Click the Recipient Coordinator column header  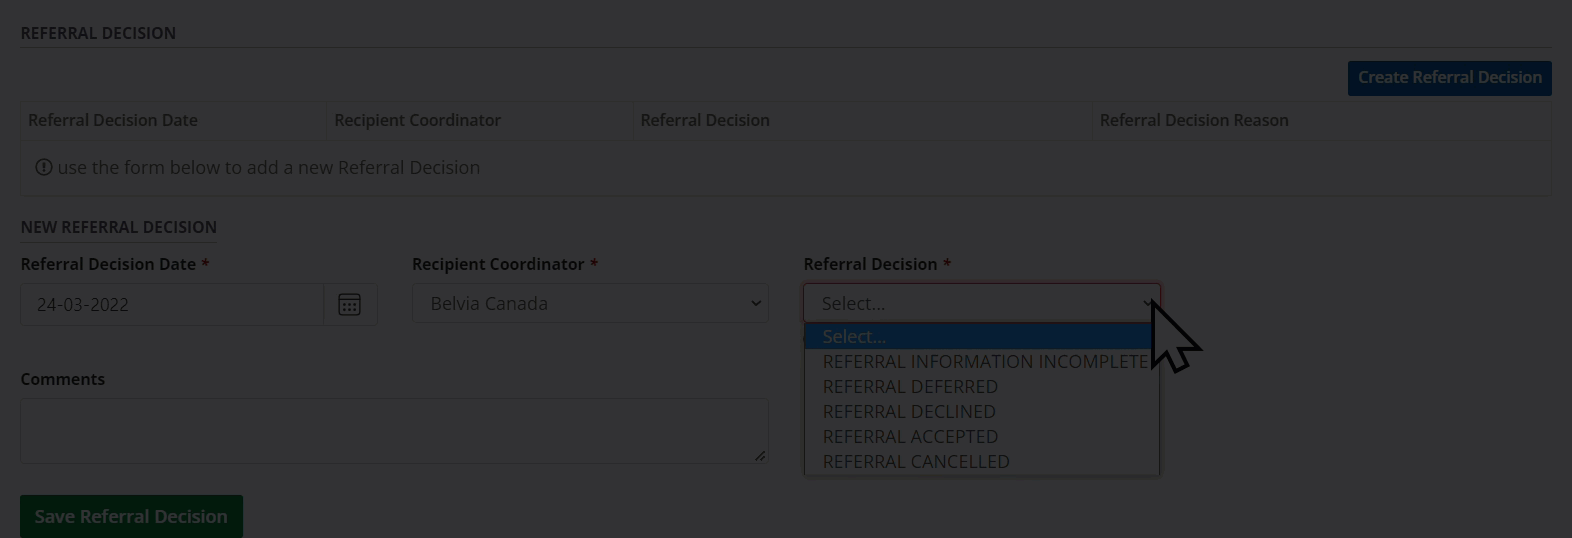point(417,120)
